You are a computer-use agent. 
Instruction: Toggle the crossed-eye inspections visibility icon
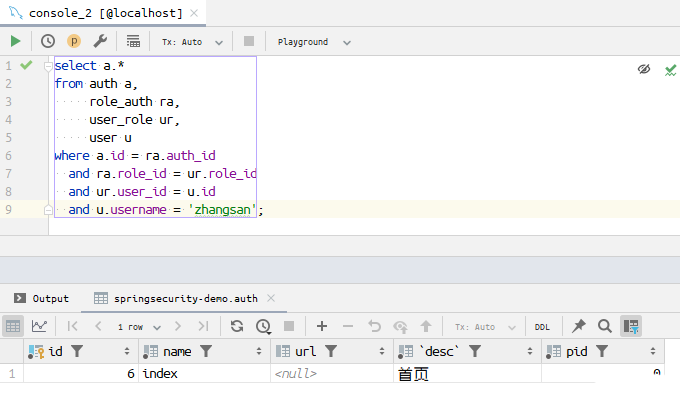click(x=644, y=69)
